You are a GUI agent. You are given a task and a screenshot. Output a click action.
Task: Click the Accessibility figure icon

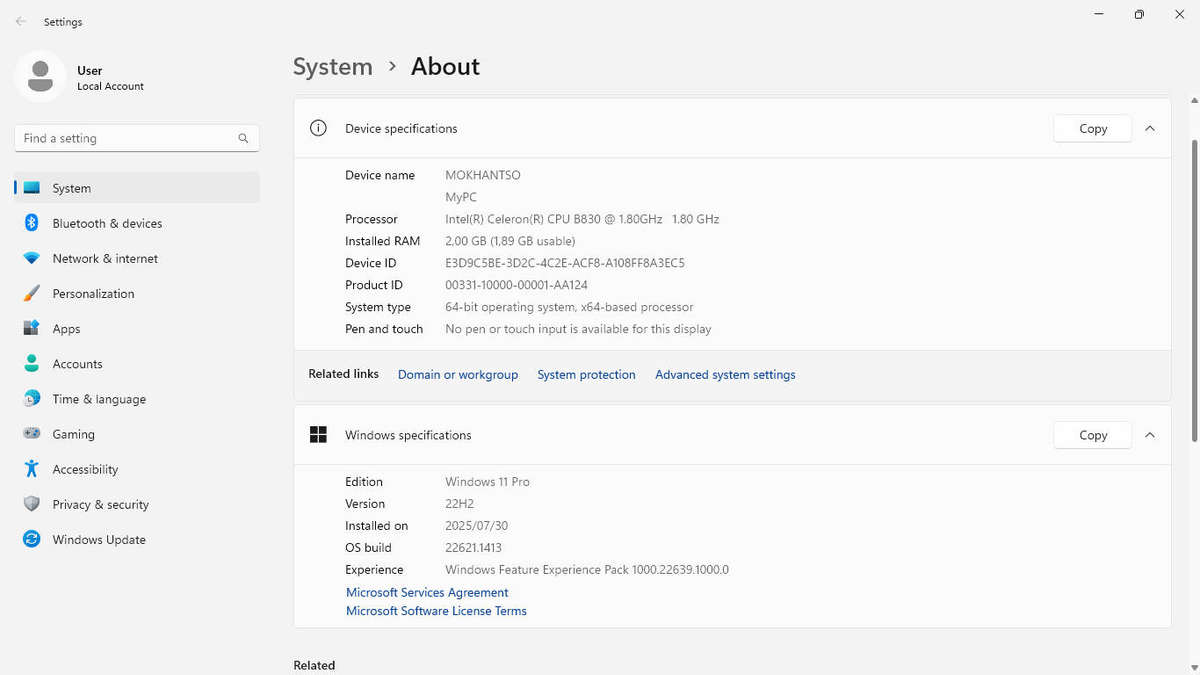tap(32, 469)
